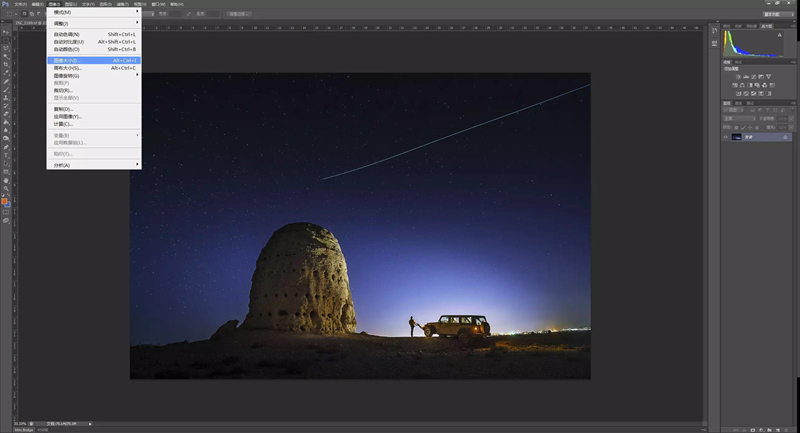
Task: Select the Lasso tool
Action: point(6,48)
